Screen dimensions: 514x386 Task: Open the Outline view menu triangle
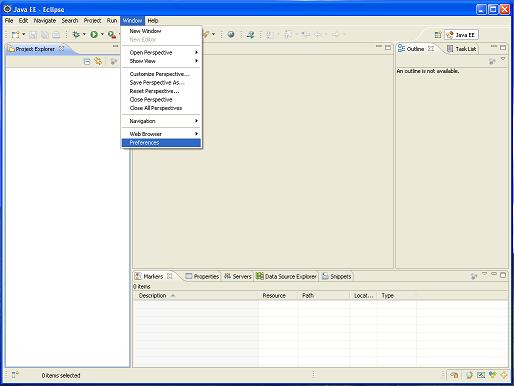tap(503, 59)
